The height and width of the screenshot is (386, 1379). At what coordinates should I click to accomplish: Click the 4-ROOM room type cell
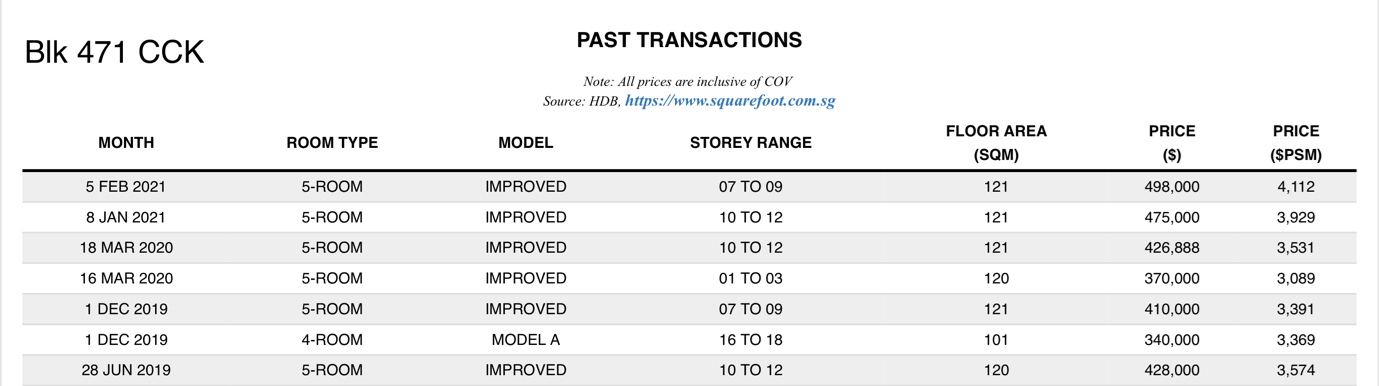pos(332,340)
